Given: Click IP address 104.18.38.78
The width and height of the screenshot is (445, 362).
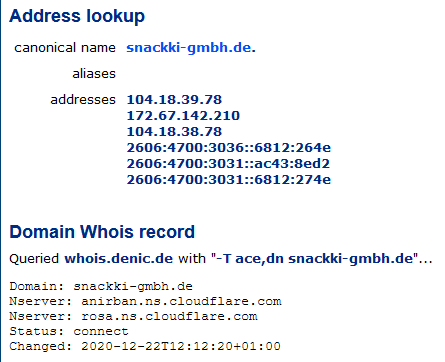Looking at the screenshot, I should click(x=174, y=132).
